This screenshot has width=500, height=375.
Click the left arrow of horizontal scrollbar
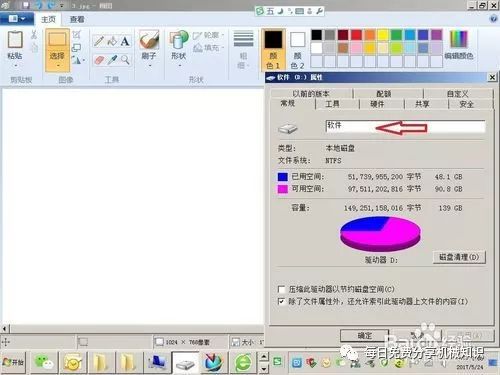(x=4, y=329)
